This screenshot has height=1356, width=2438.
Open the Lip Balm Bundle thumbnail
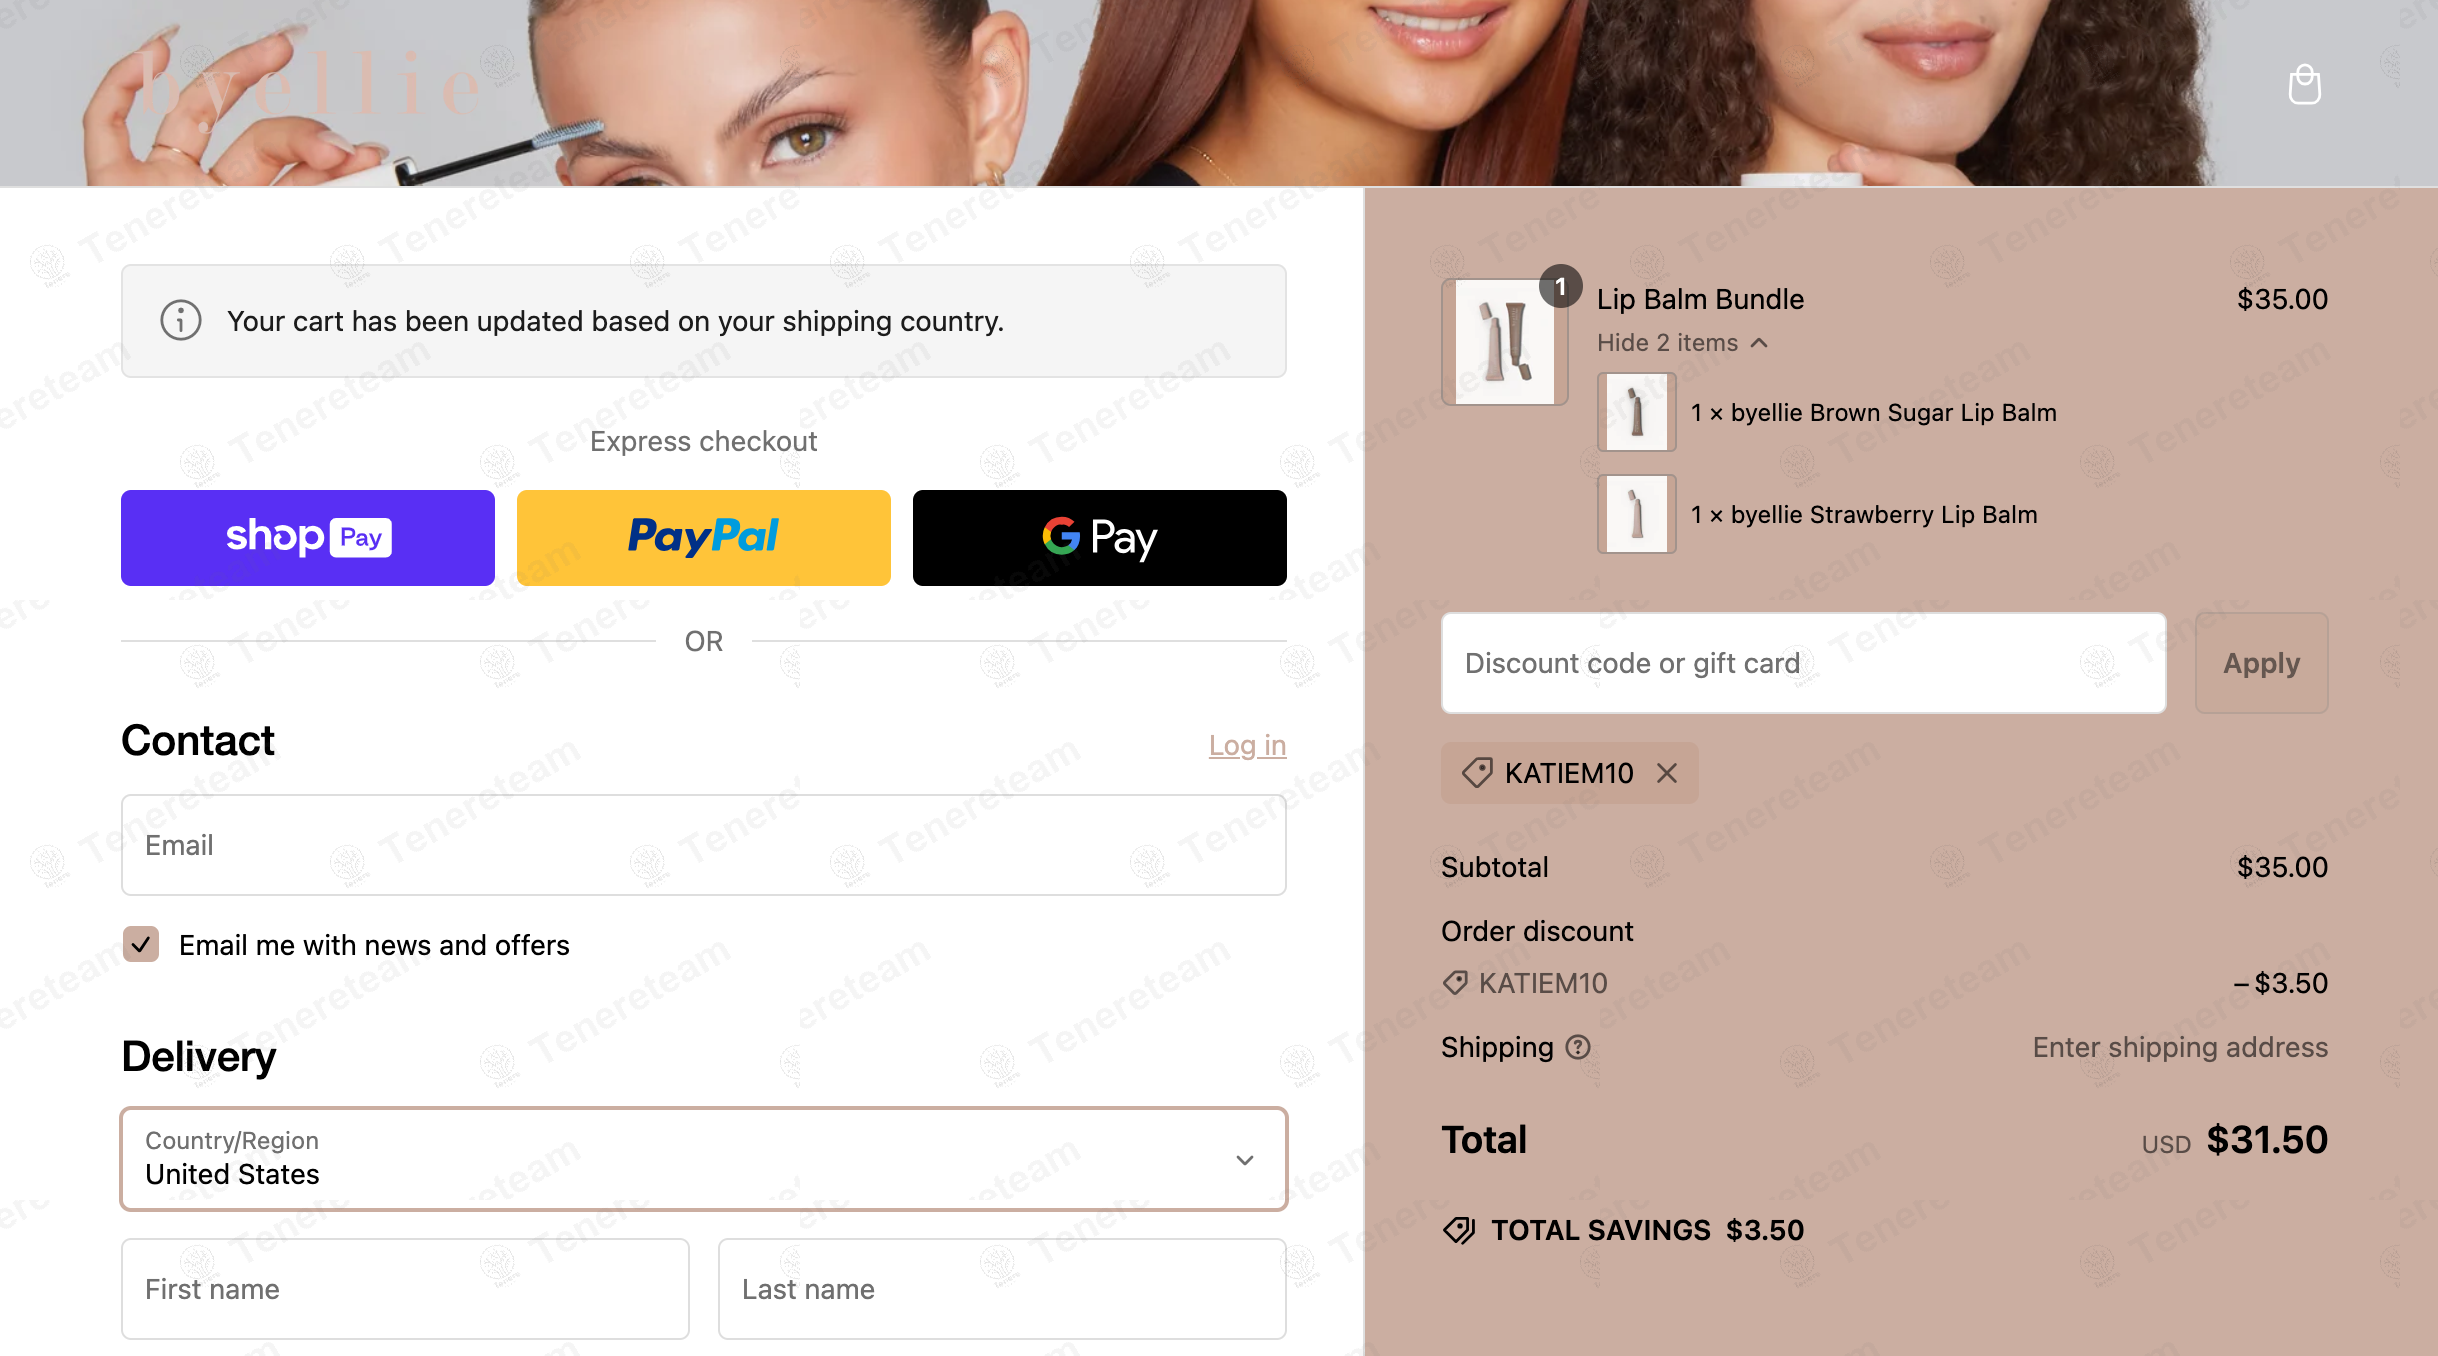[x=1504, y=342]
